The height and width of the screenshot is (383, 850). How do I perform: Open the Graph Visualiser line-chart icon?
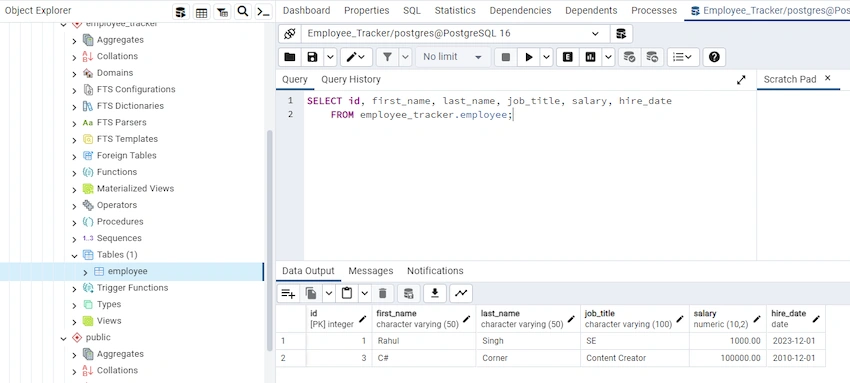(x=461, y=294)
